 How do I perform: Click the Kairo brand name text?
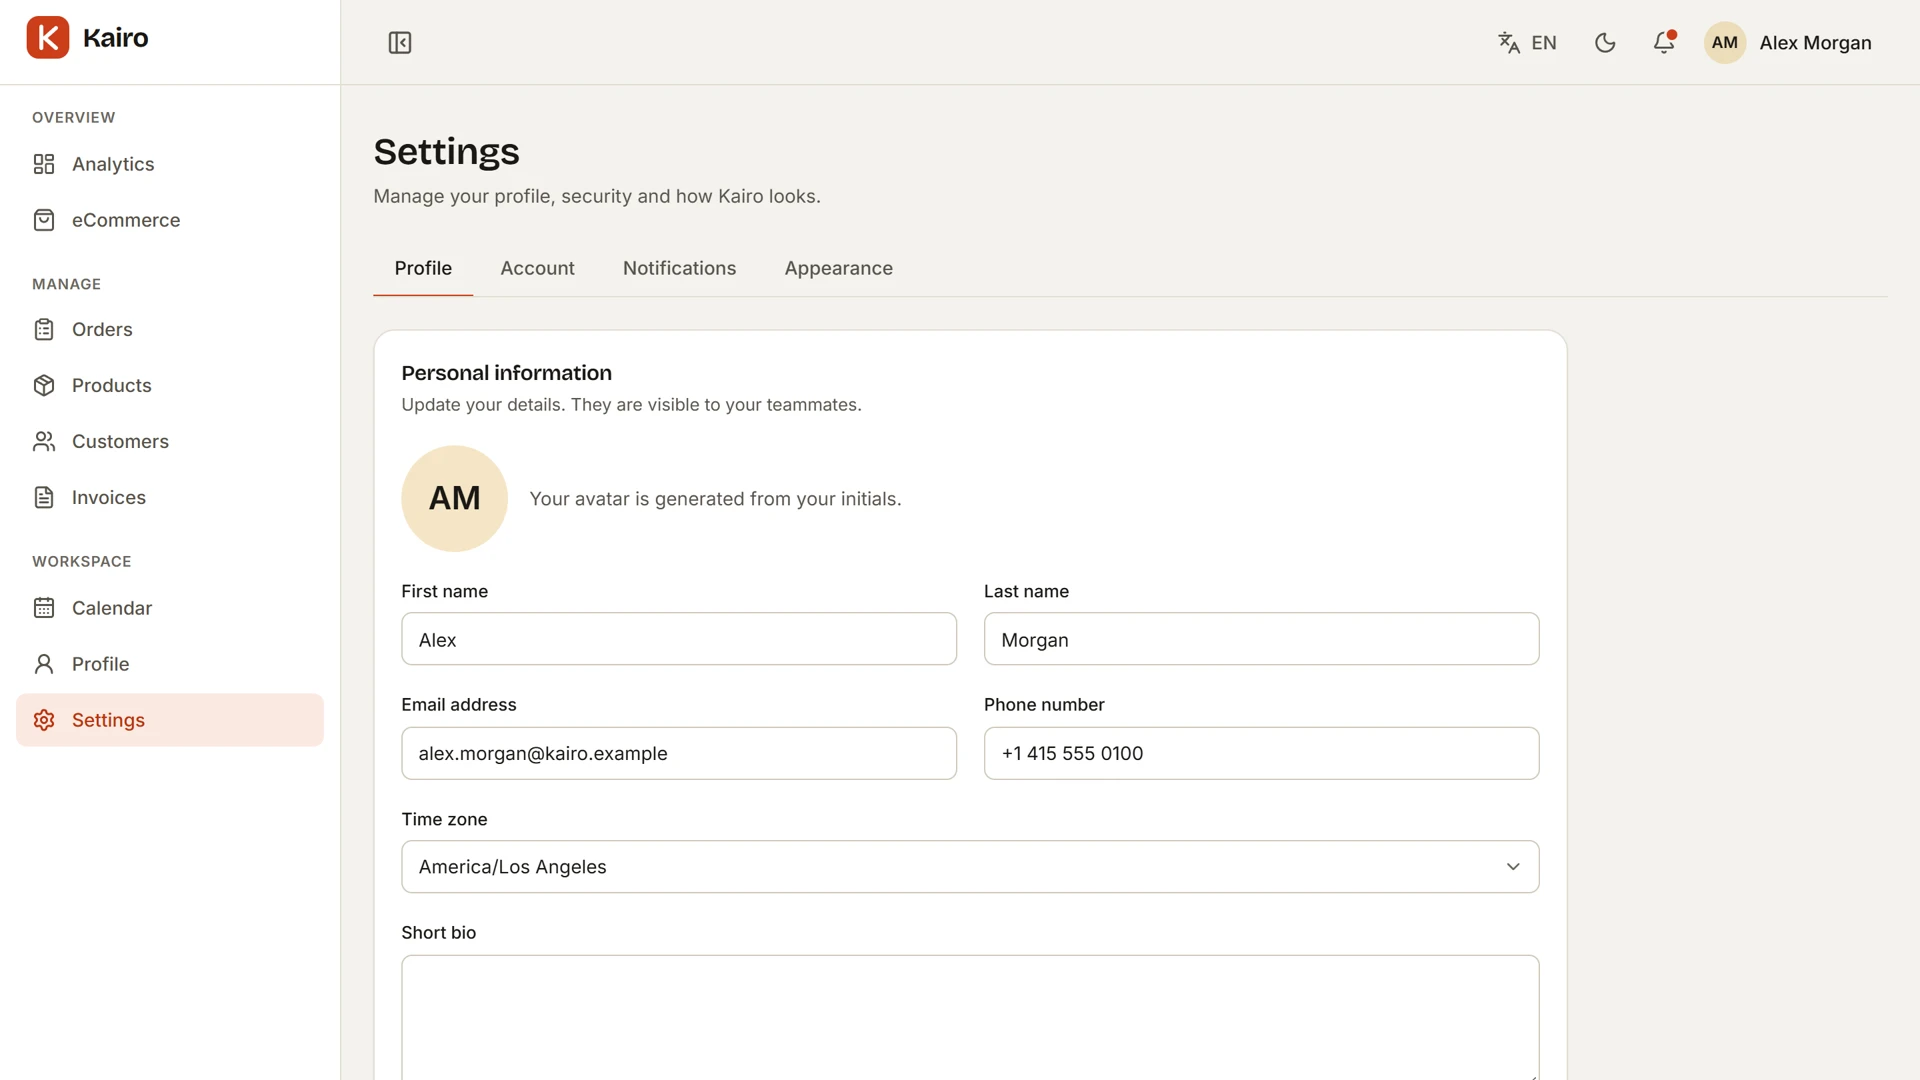point(116,38)
